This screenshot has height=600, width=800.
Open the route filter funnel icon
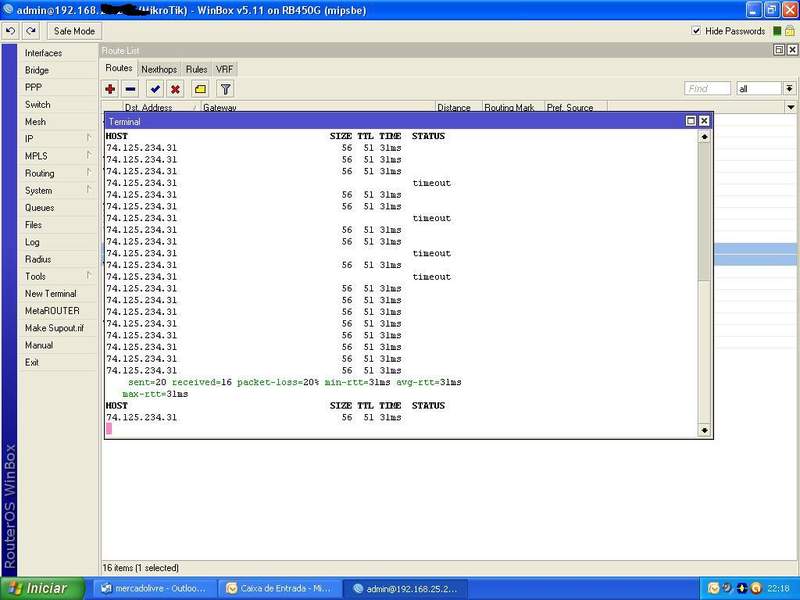coord(225,89)
